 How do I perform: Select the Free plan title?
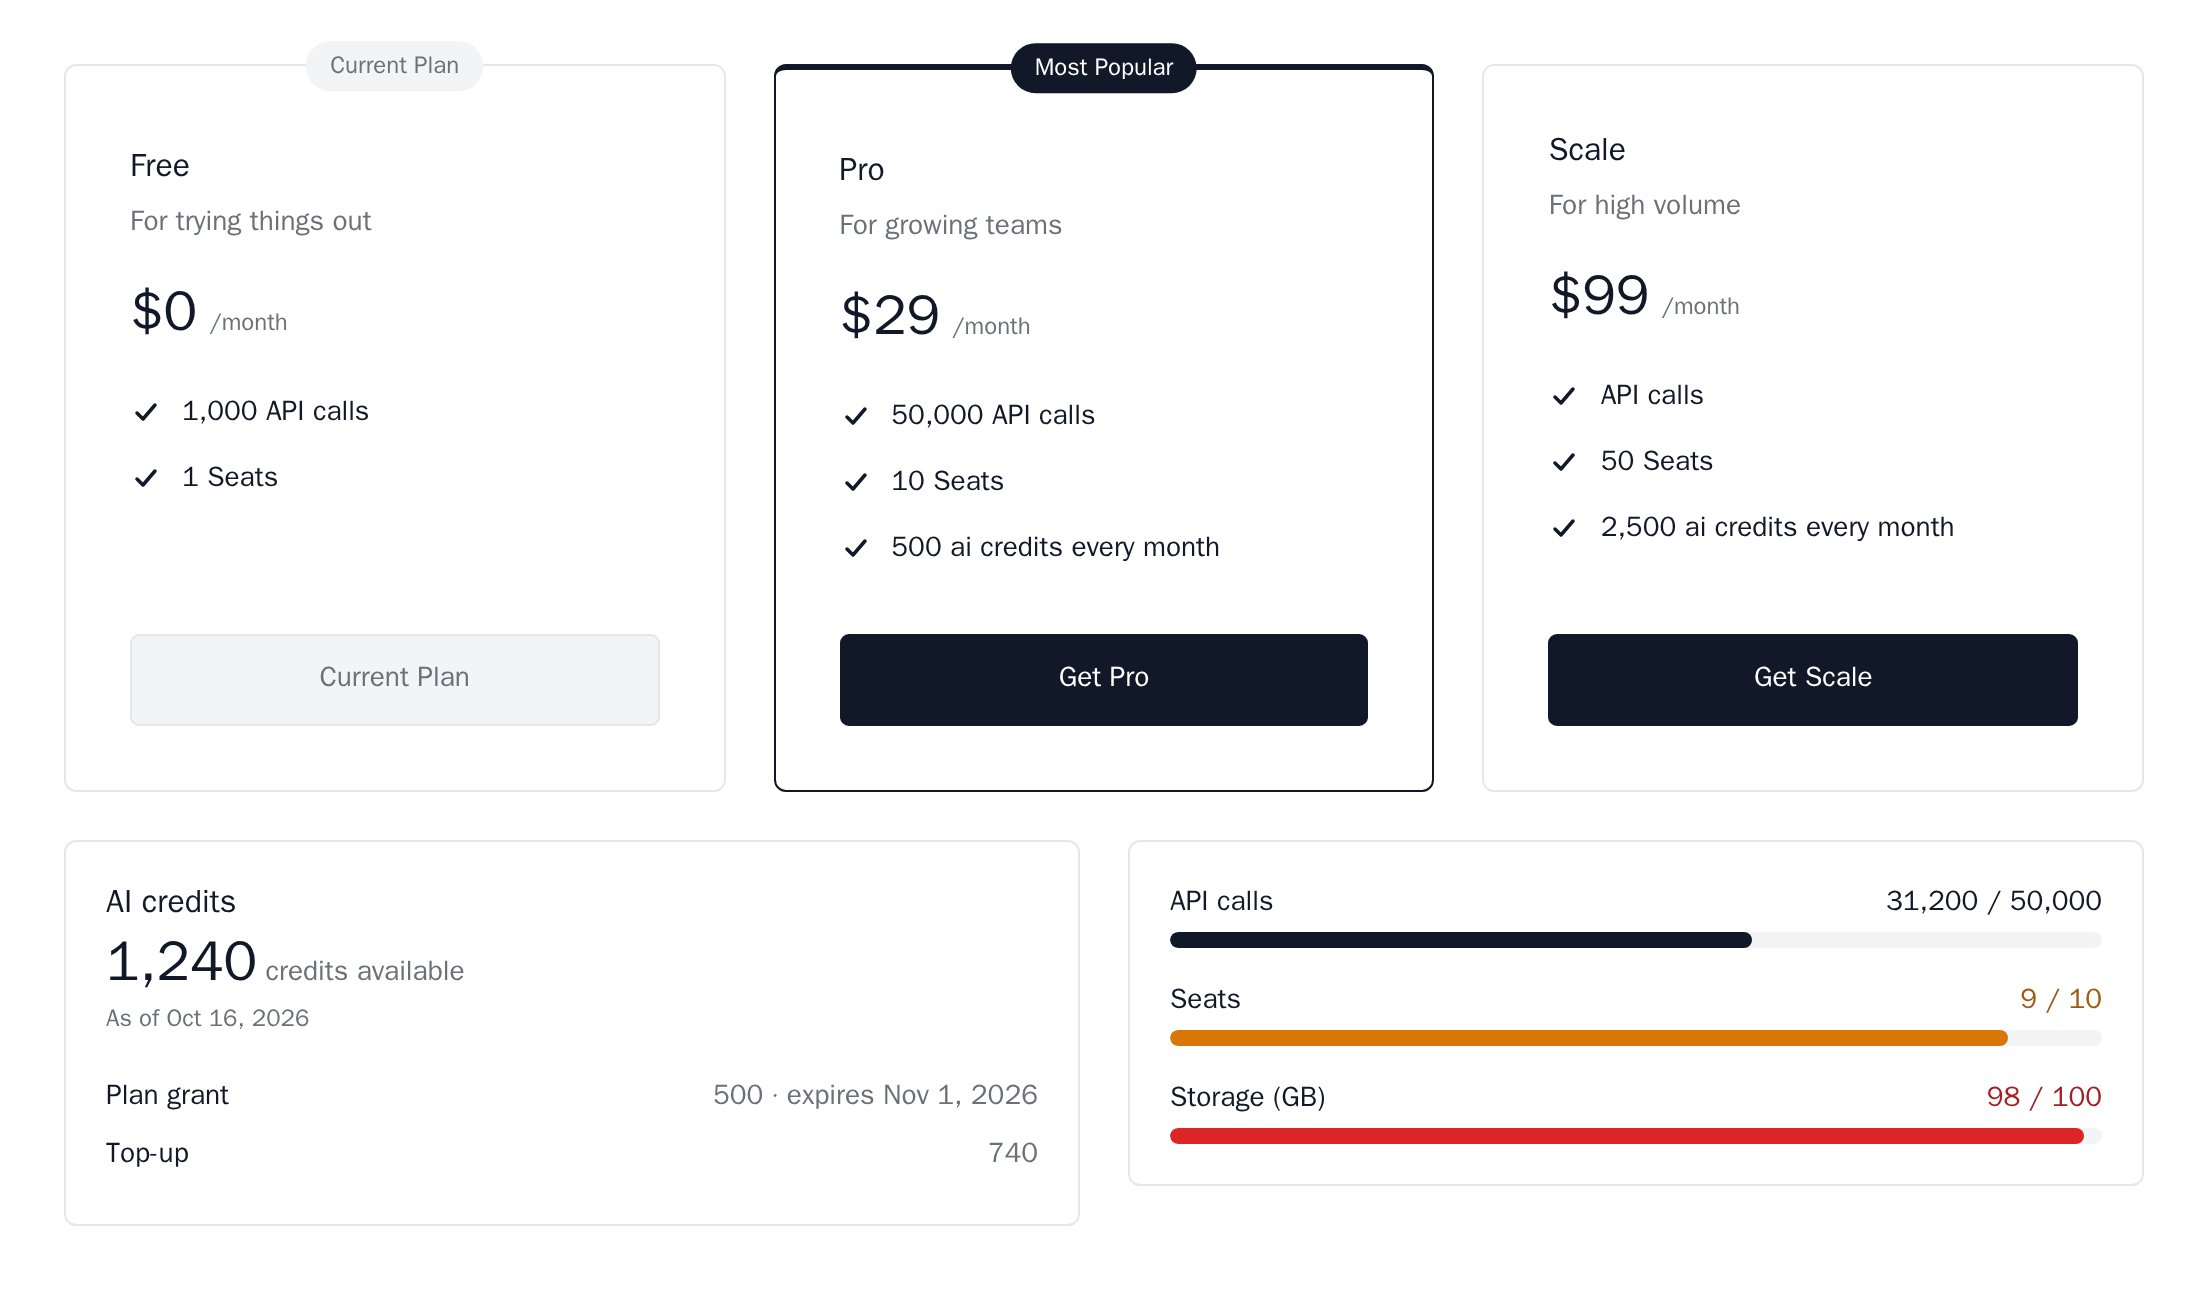(x=160, y=166)
